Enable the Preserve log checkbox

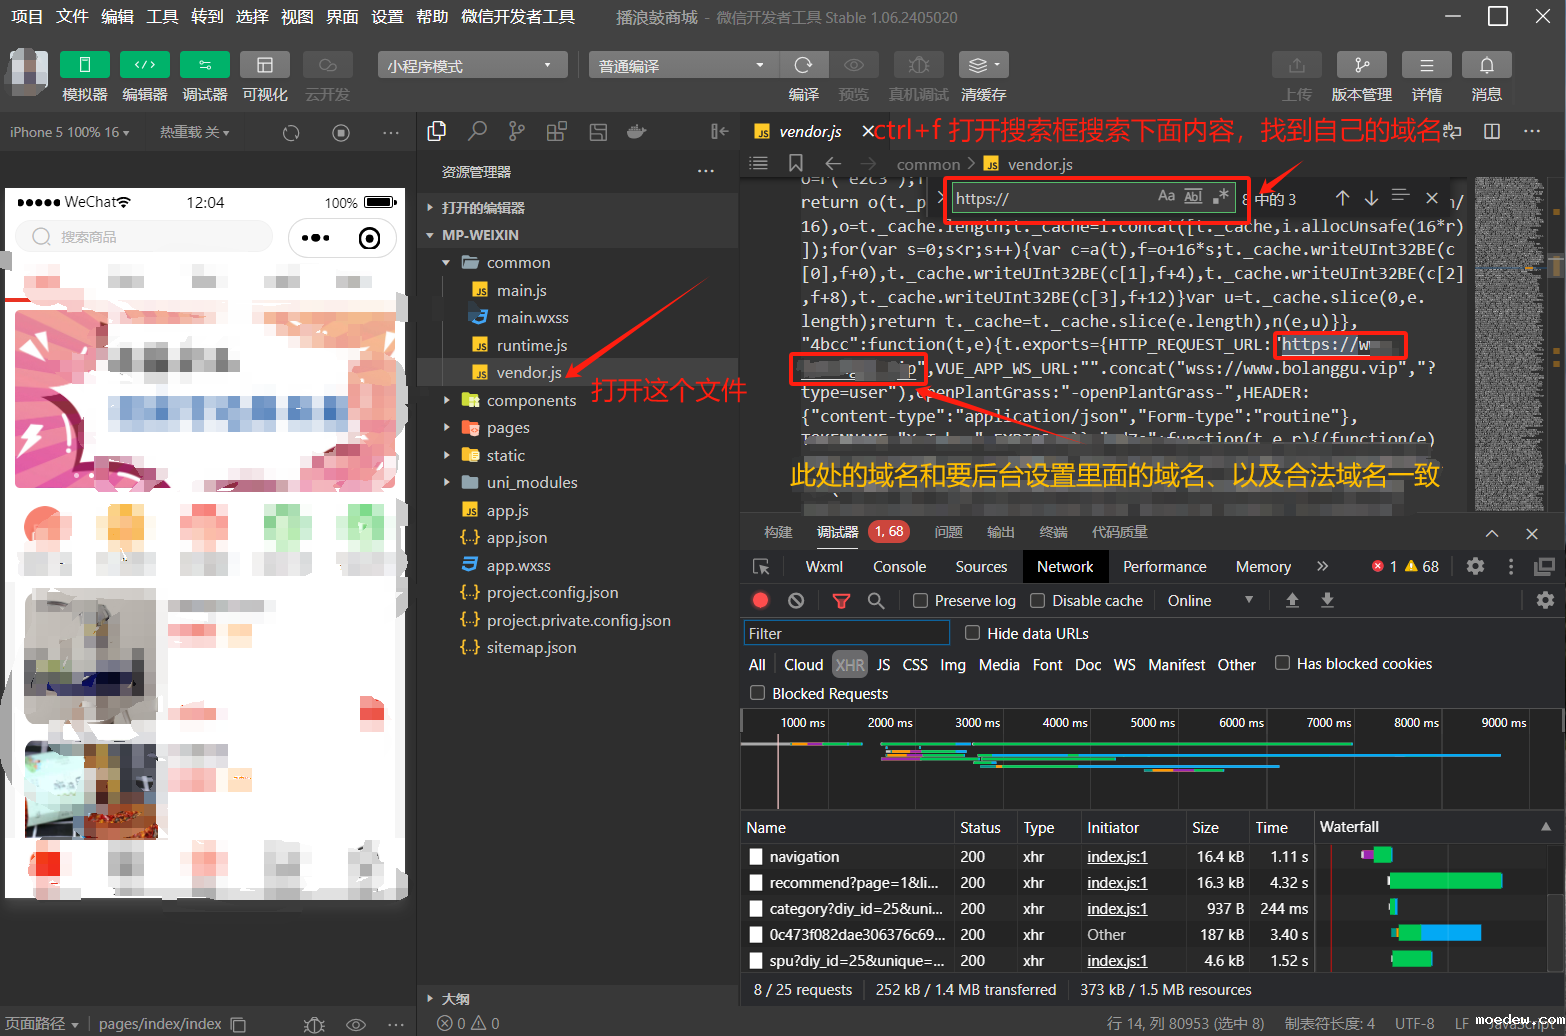click(x=920, y=600)
